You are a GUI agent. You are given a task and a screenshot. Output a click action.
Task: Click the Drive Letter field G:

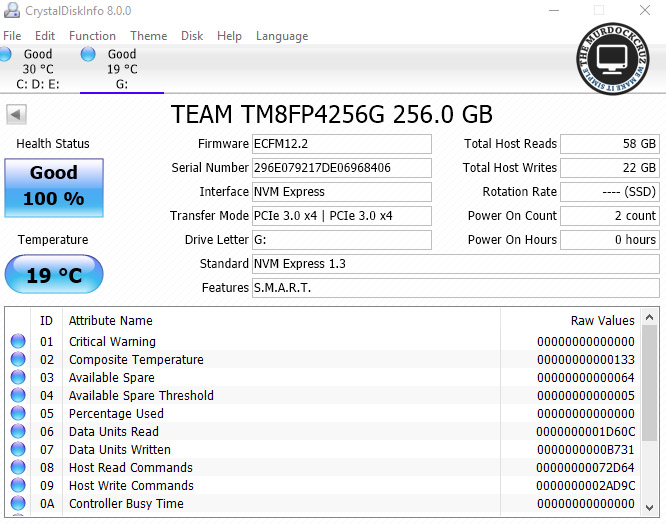[342, 240]
